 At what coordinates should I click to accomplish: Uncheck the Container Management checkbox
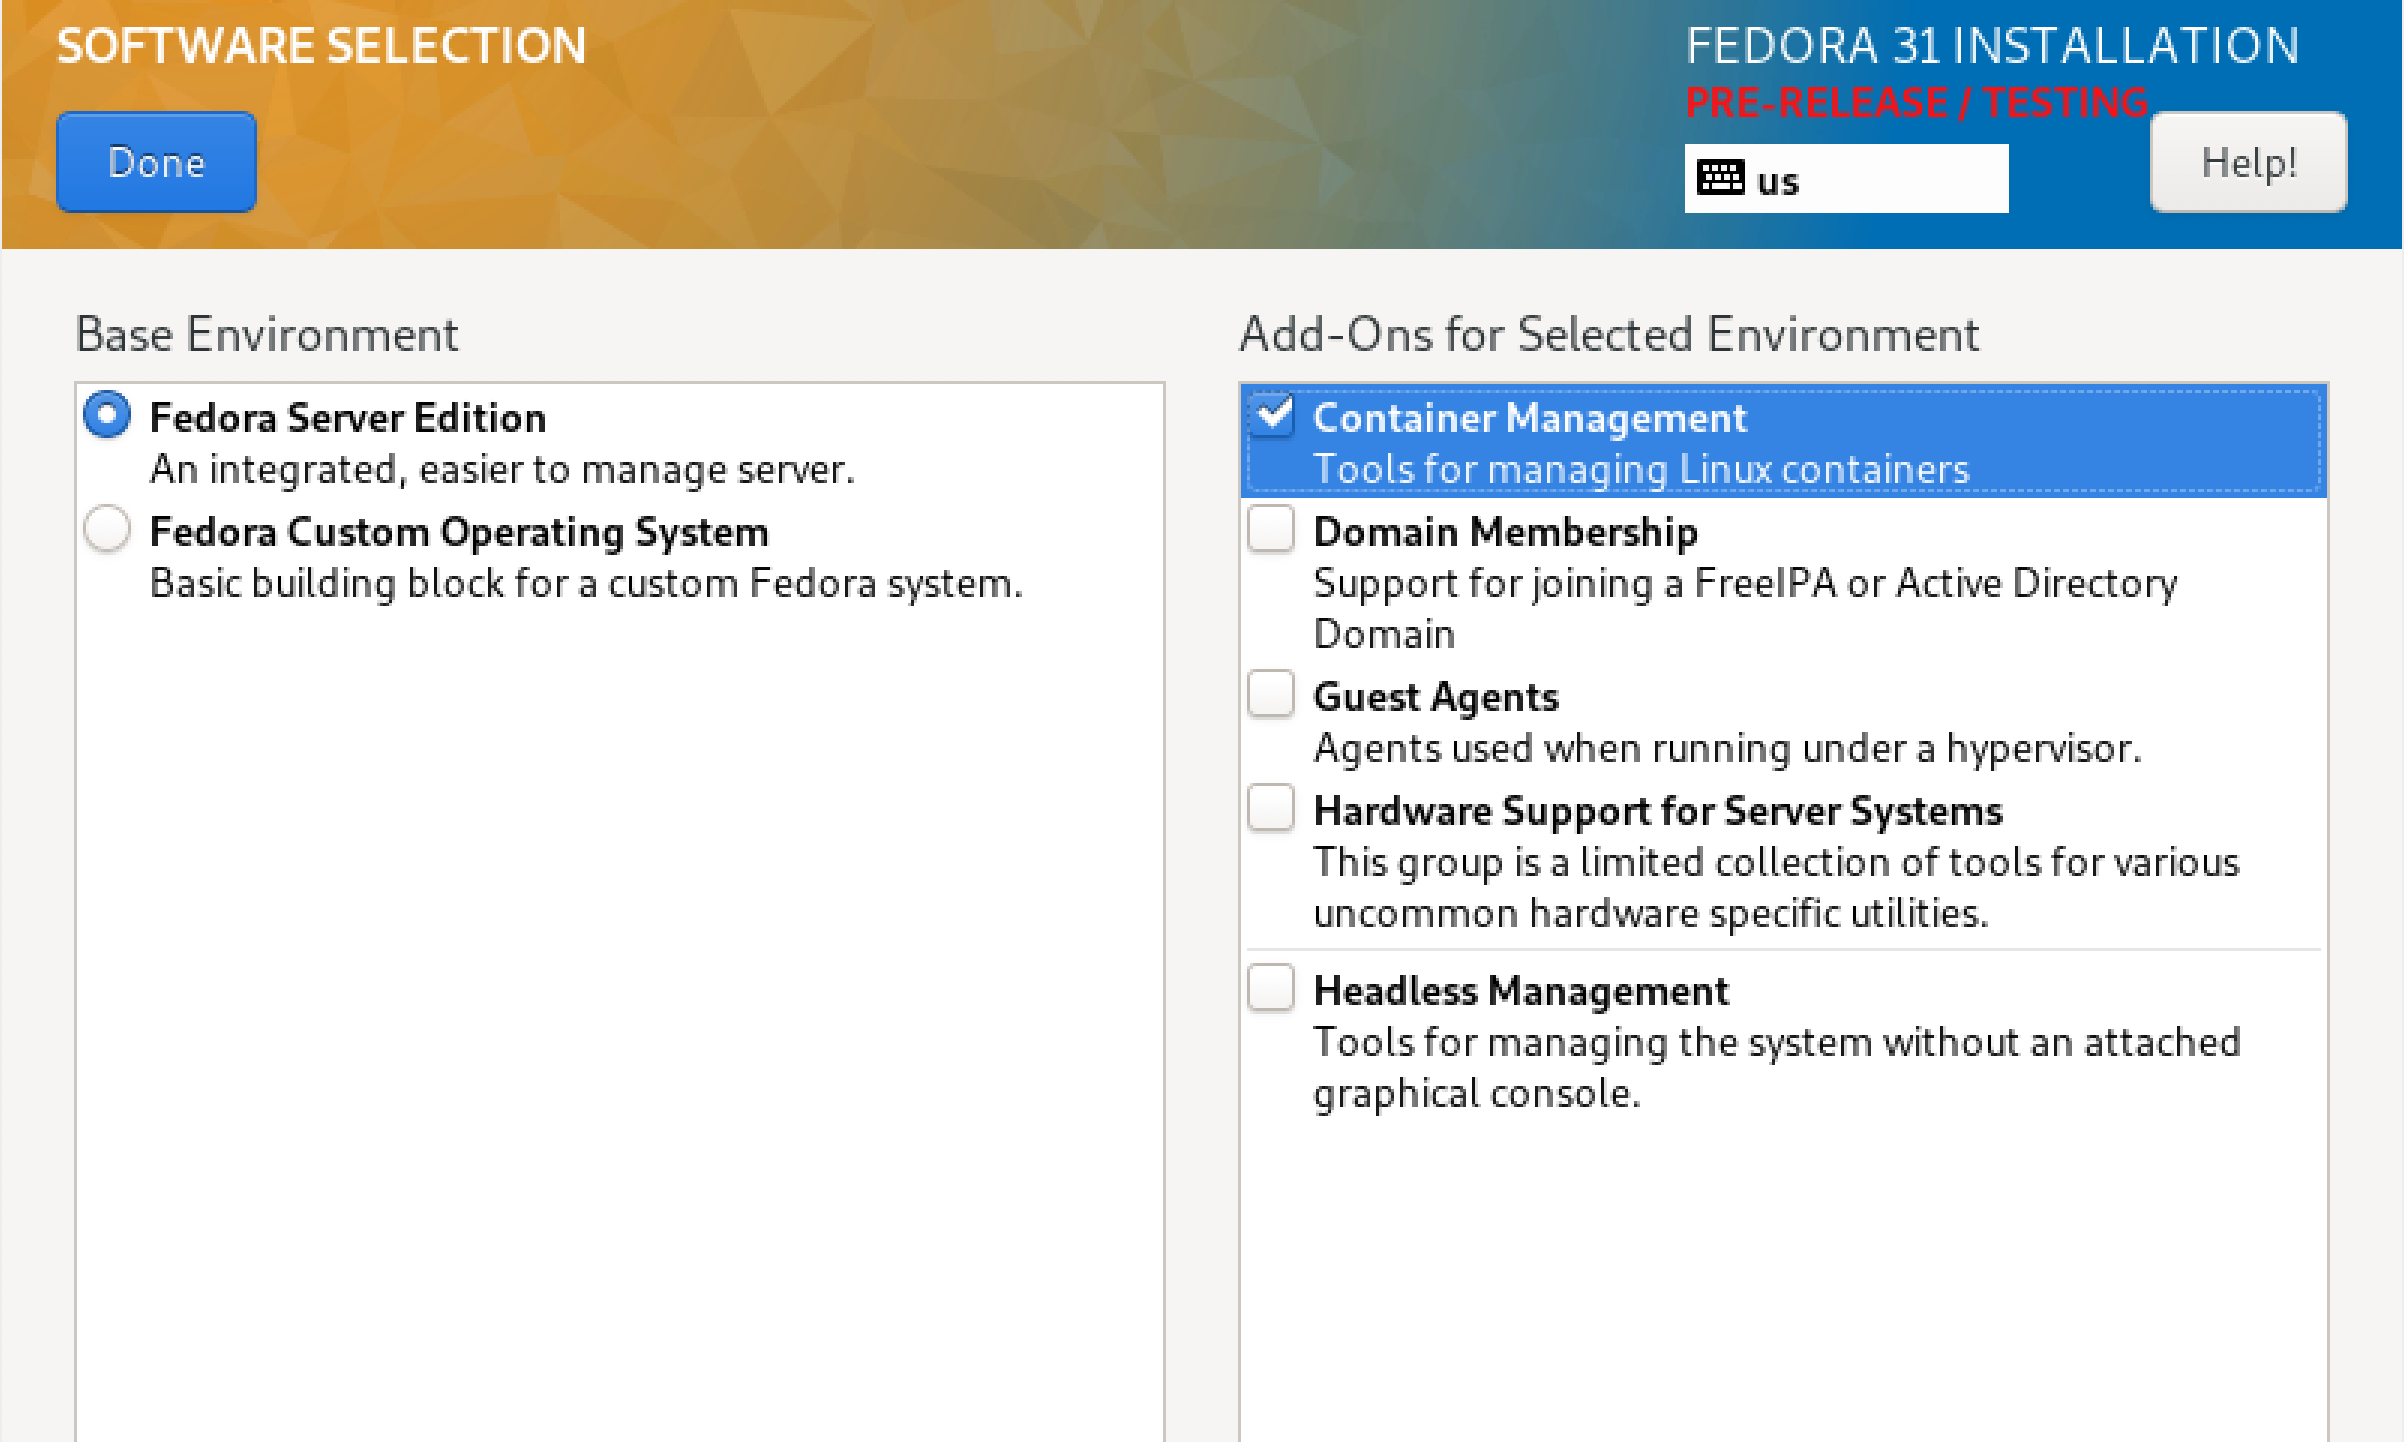(x=1271, y=415)
